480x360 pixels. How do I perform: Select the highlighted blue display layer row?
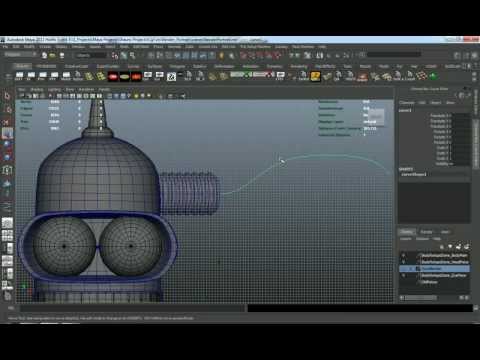click(435, 268)
